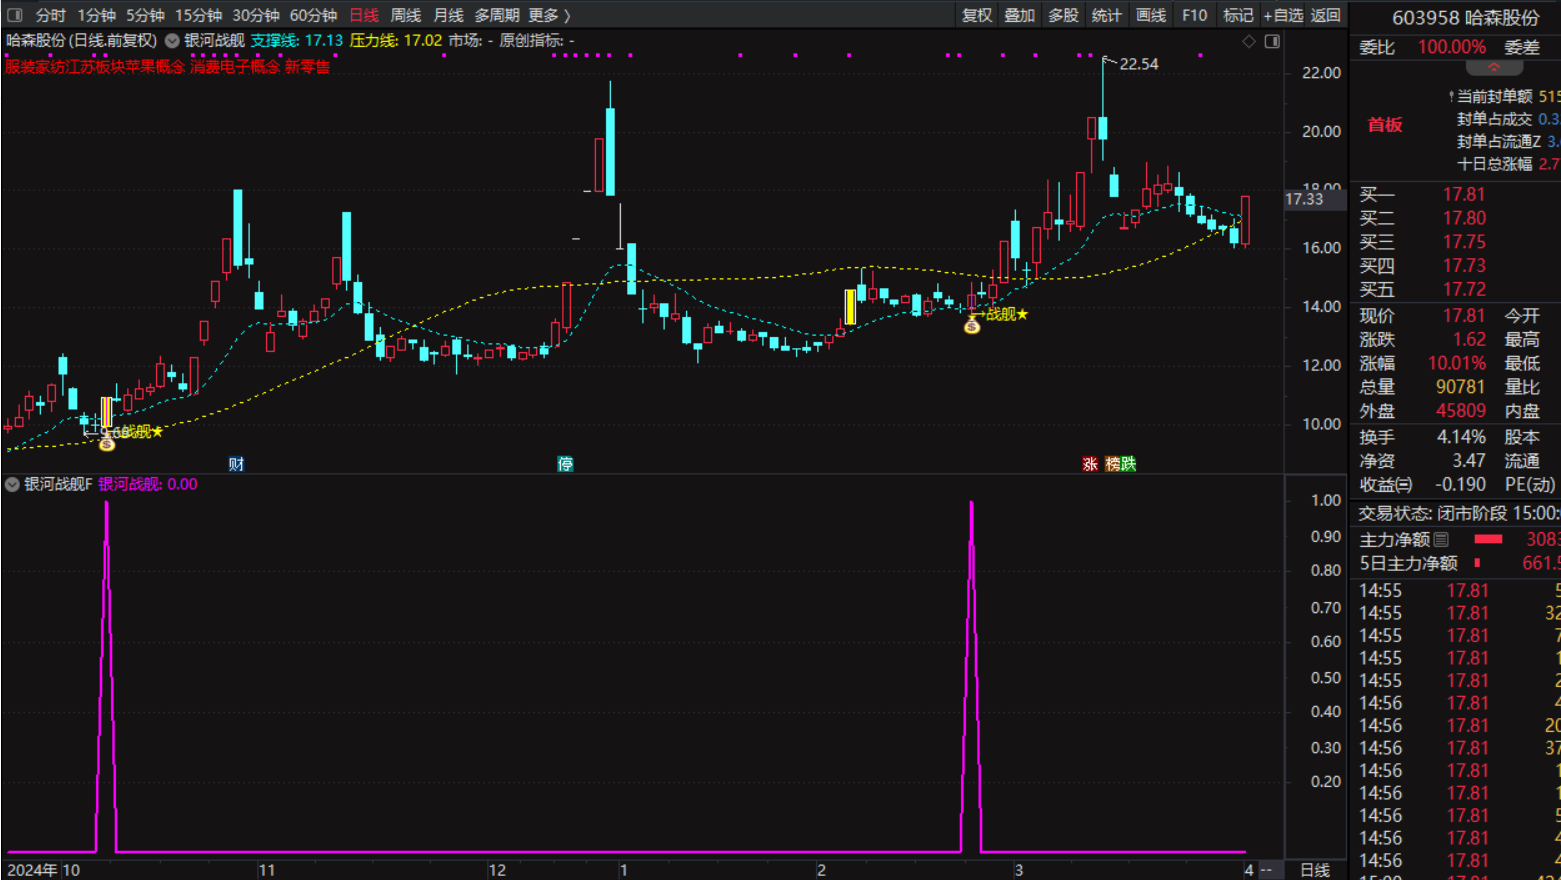Click the 17.33 price marker on axis
The height and width of the screenshot is (880, 1561).
click(x=1304, y=199)
